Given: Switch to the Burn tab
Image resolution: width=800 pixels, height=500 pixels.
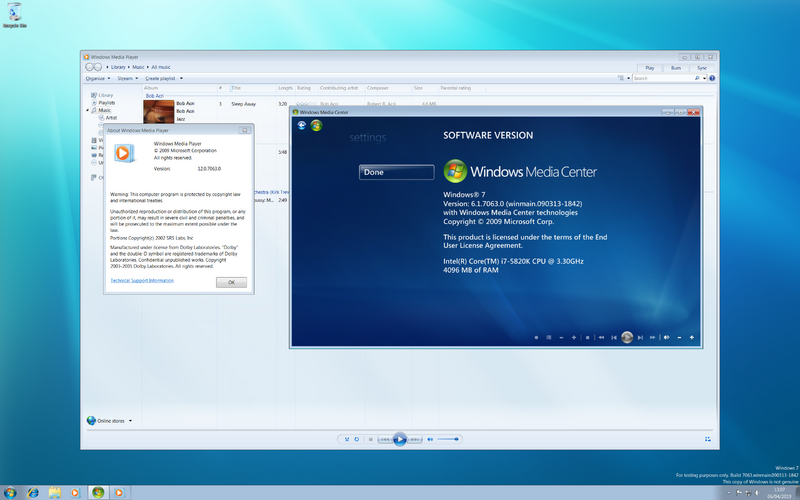Looking at the screenshot, I should click(676, 67).
